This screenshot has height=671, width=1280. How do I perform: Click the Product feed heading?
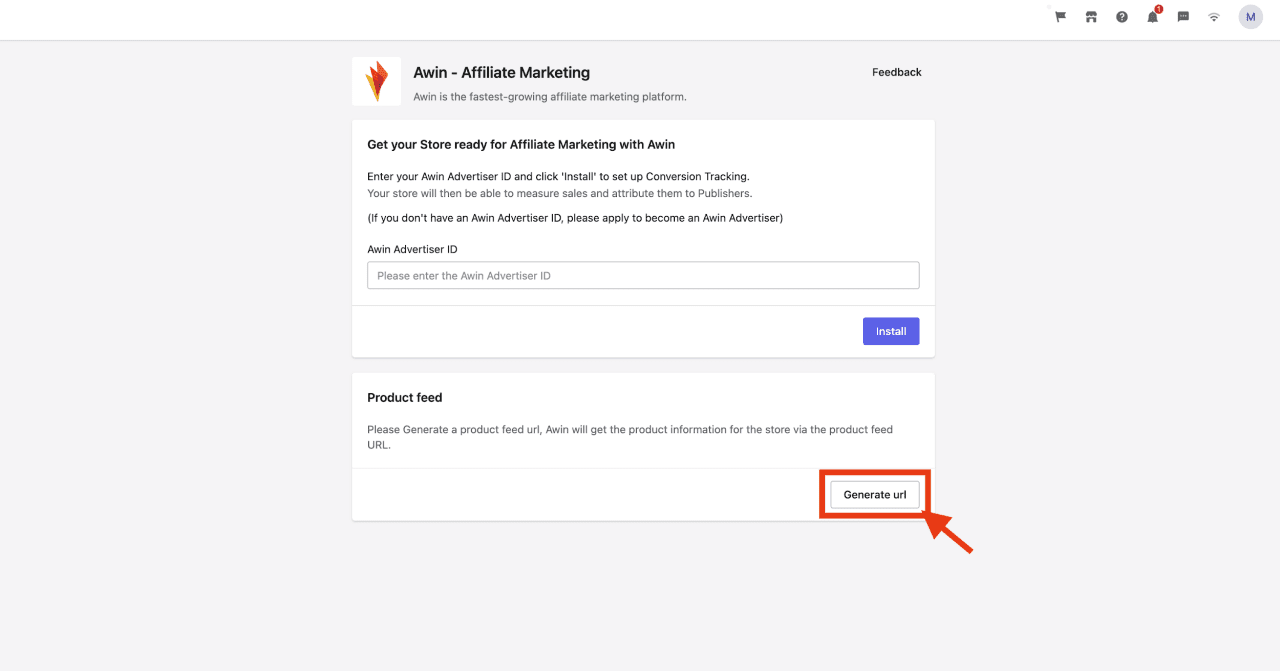405,397
